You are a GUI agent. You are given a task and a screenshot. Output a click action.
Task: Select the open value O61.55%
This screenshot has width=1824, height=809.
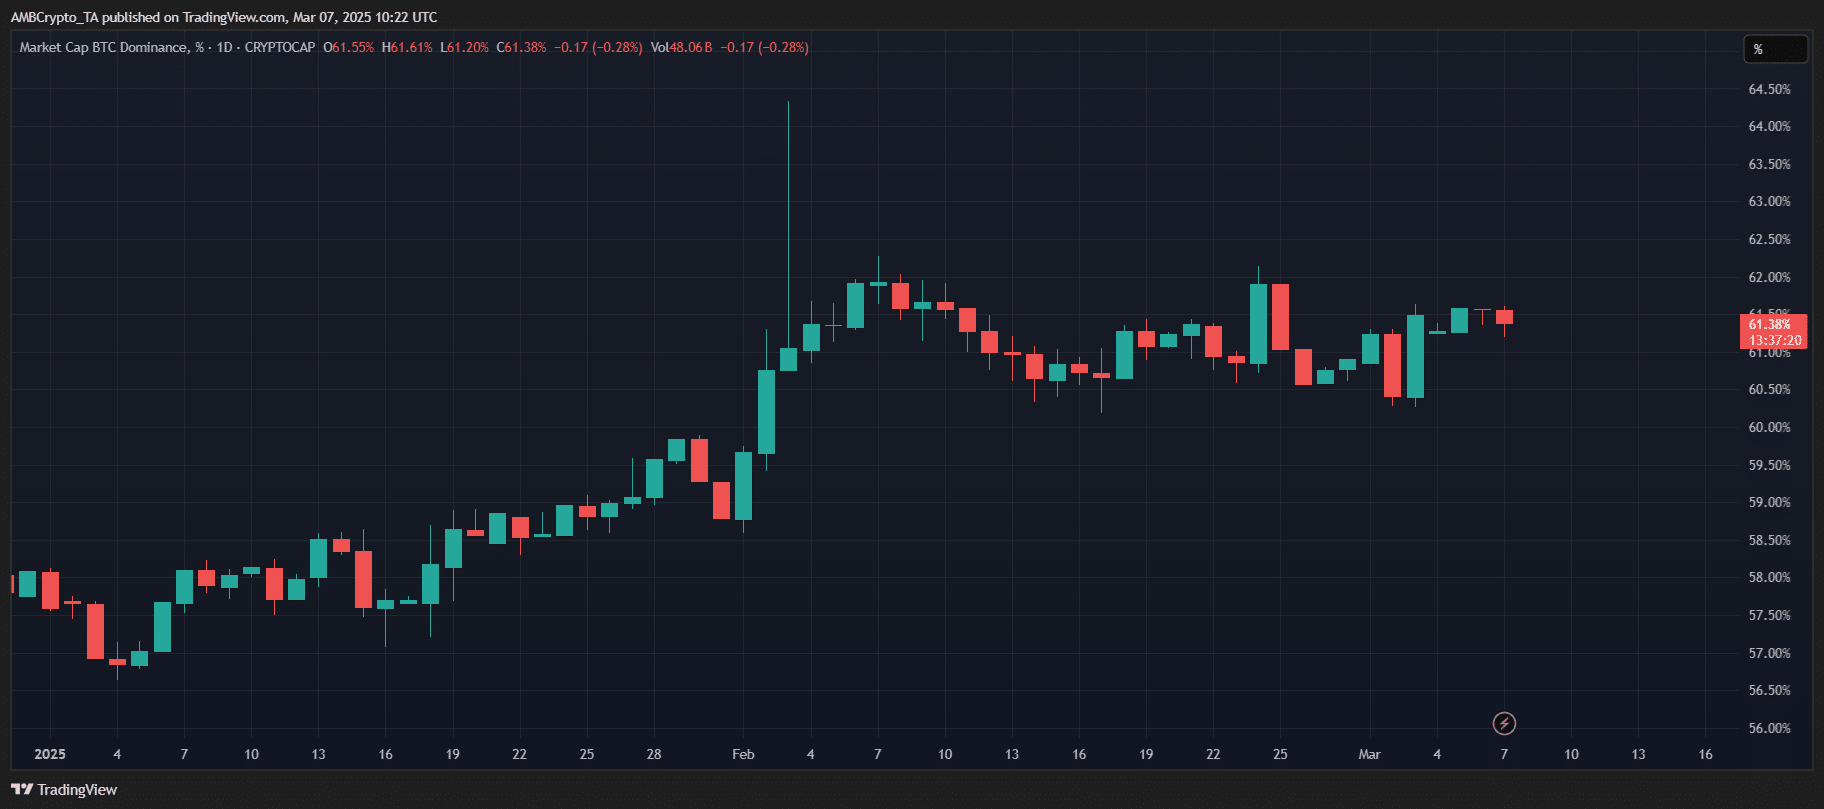coord(349,47)
